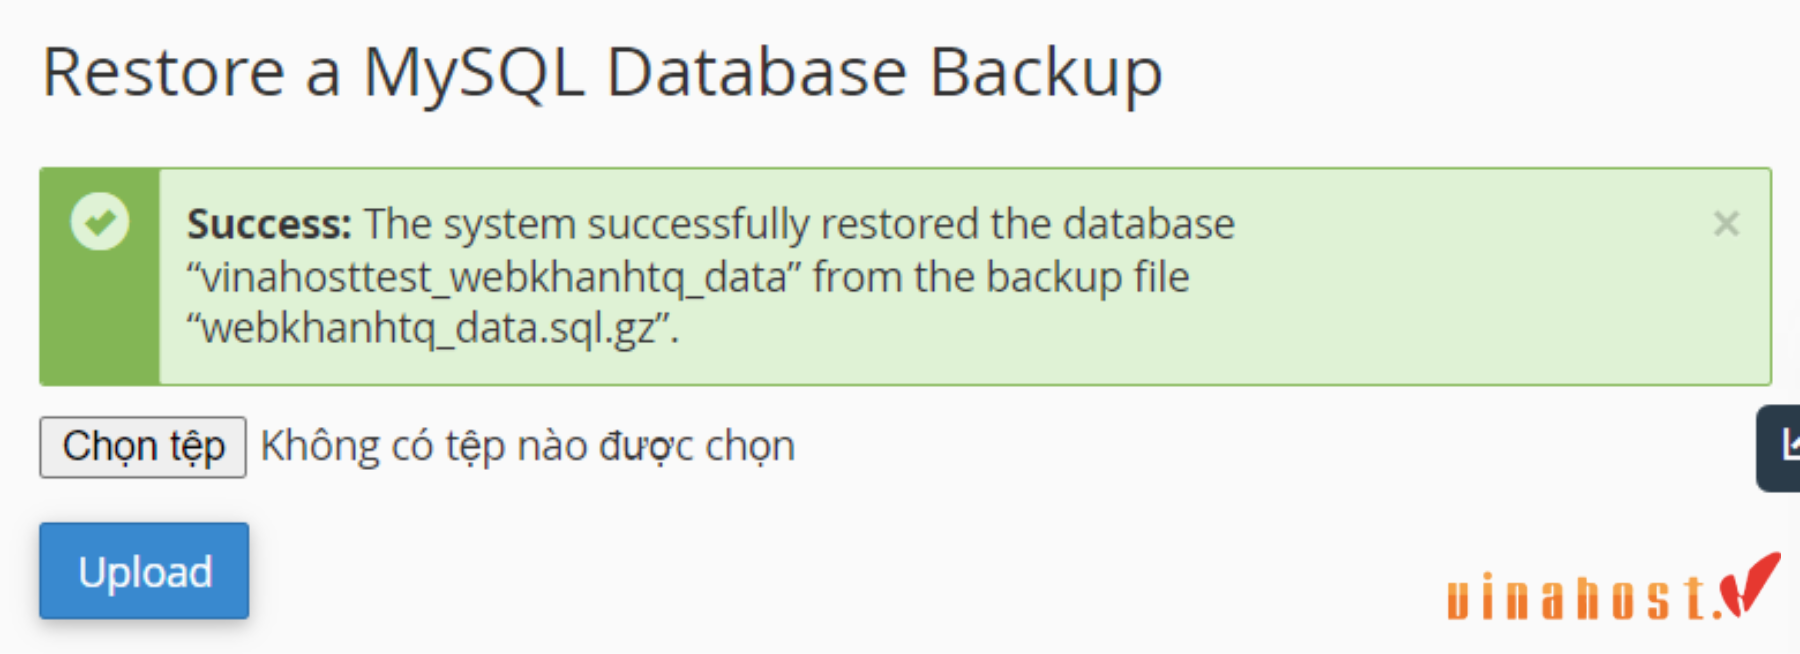This screenshot has width=1800, height=654.
Task: Dismiss the success alert with the X
Action: pyautogui.click(x=1726, y=223)
